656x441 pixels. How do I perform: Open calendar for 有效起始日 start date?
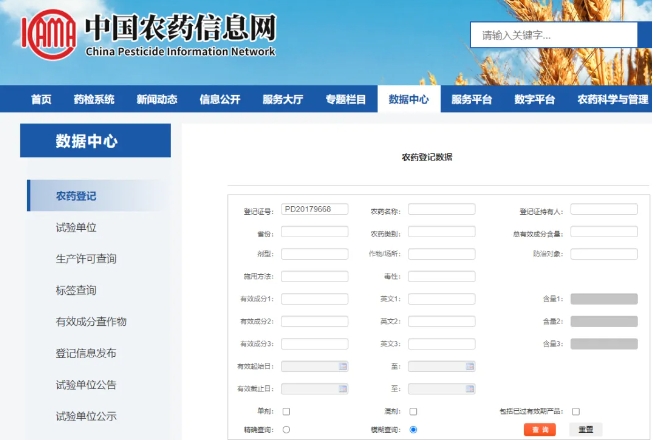343,367
